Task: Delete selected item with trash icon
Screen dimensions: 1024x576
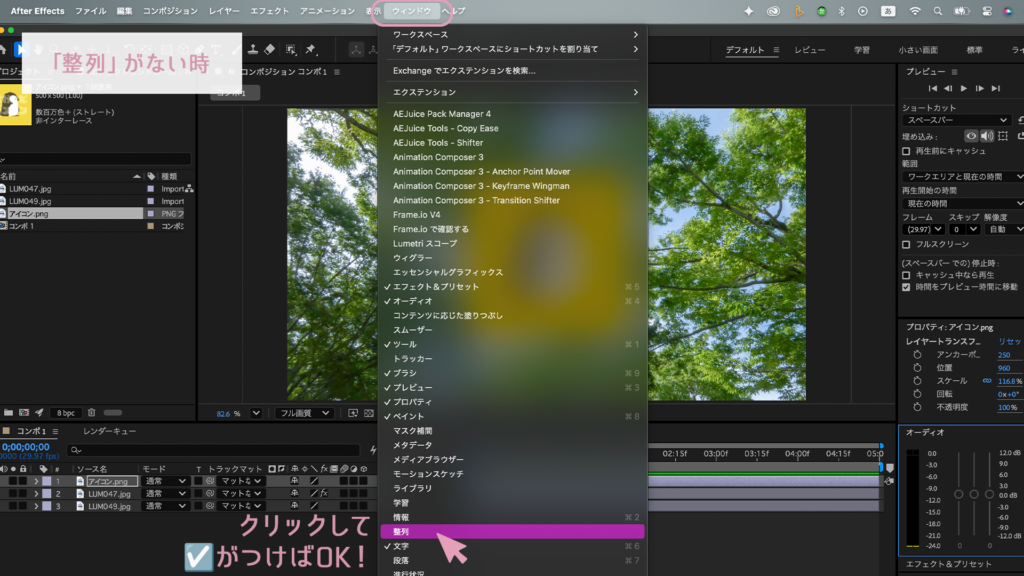Action: 91,413
